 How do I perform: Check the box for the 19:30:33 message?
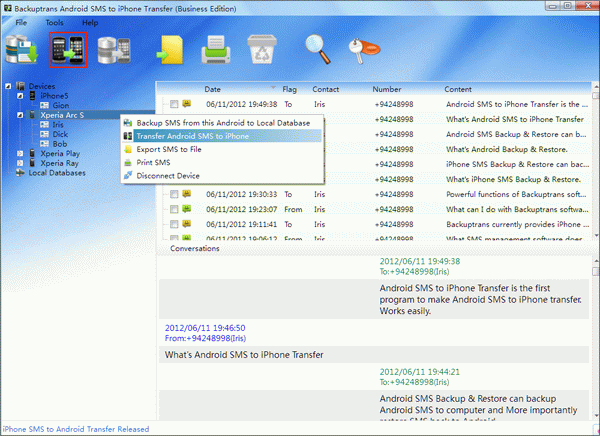(174, 194)
